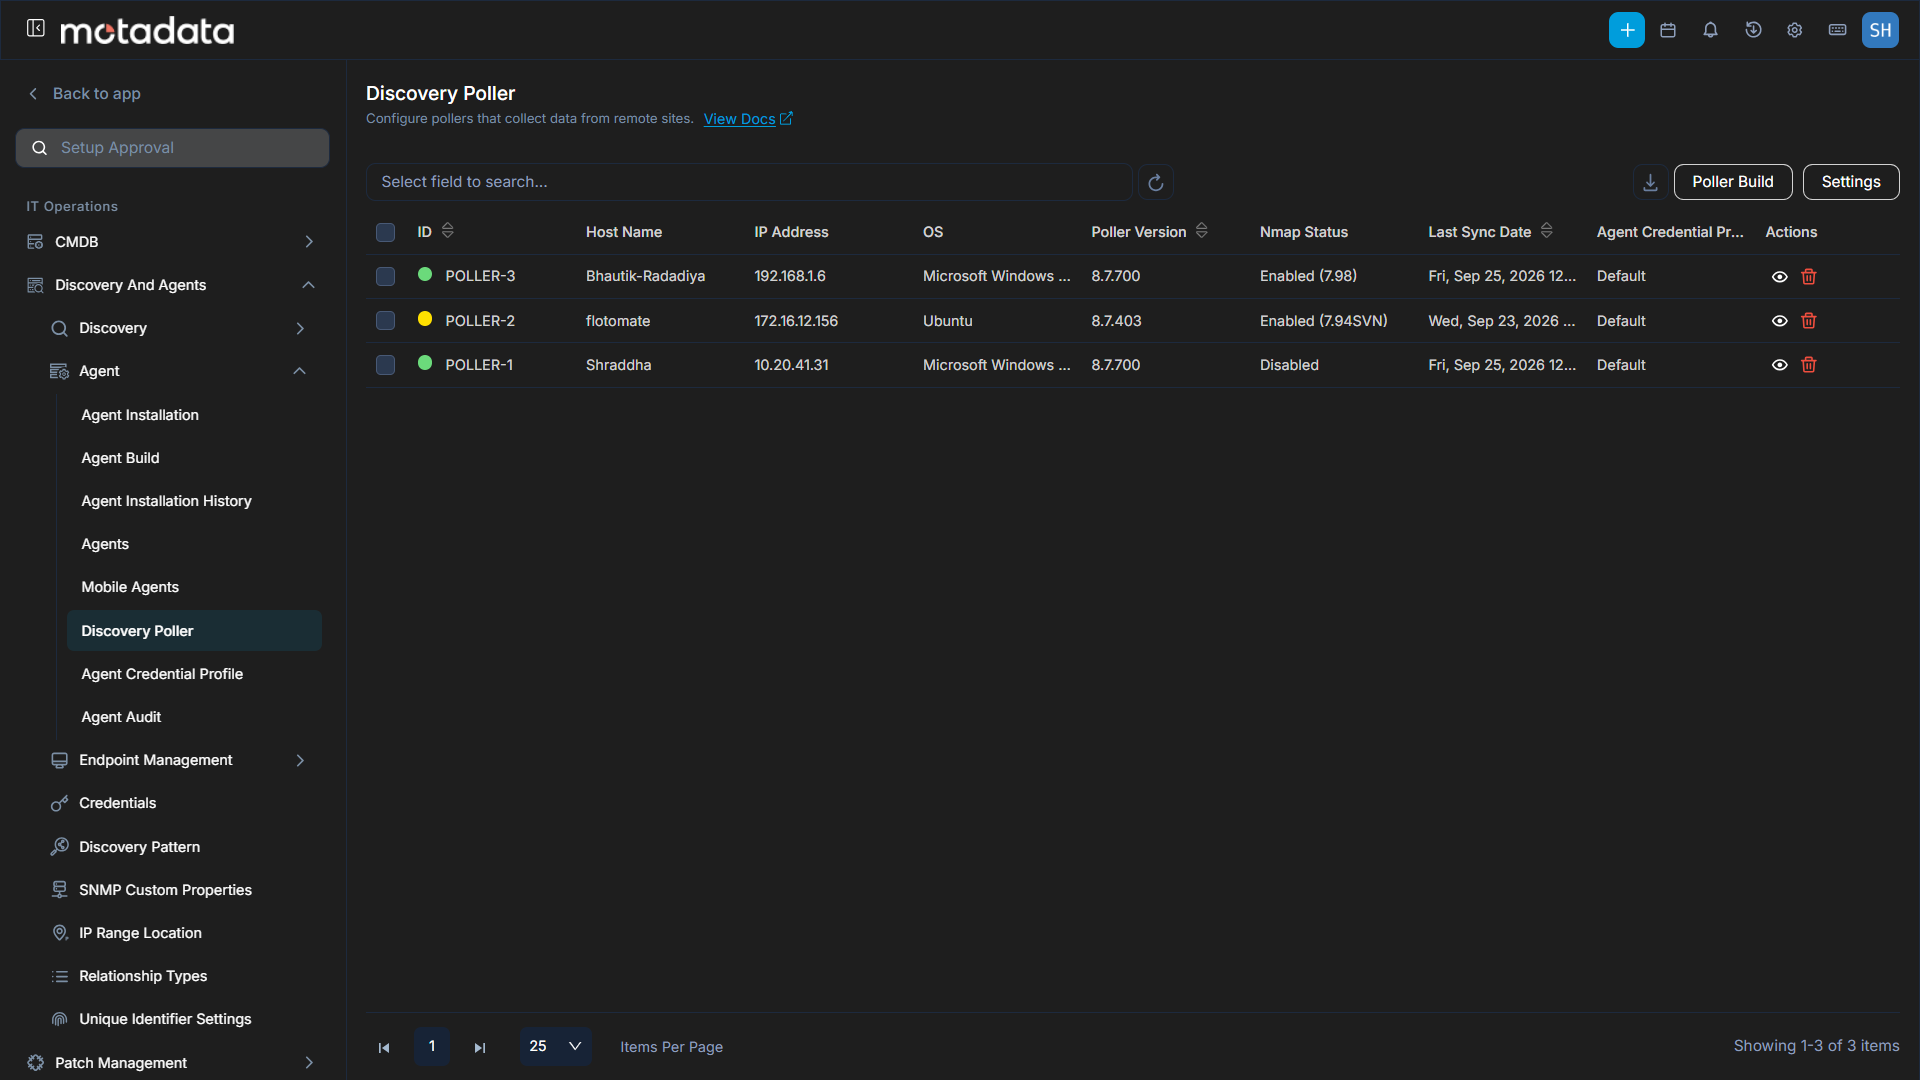
Task: Open the Credentials menu item
Action: tap(117, 803)
